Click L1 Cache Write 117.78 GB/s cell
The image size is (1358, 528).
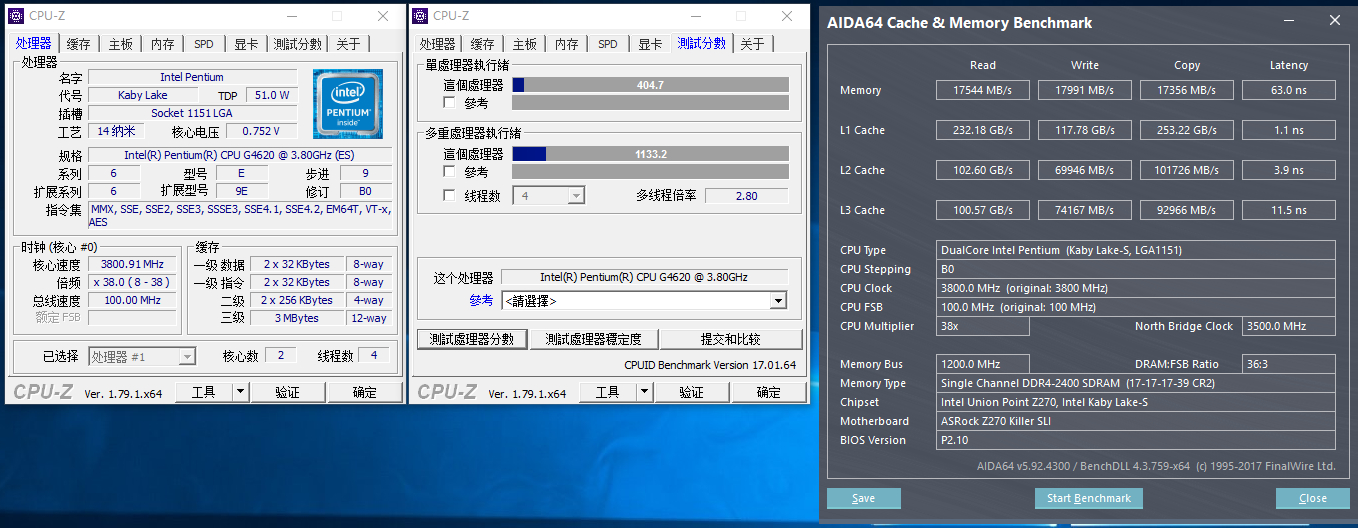coord(1085,130)
